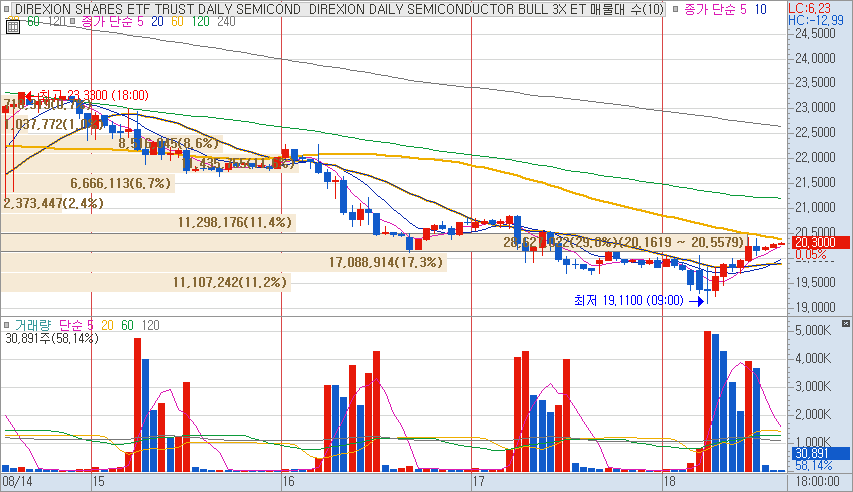Viewport: 853px width, 492px height.
Task: Close the volume pane with X
Action: [845, 323]
